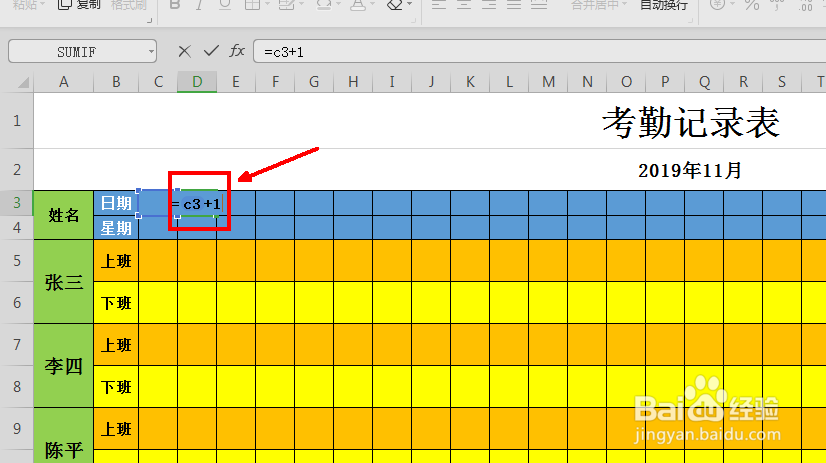
Task: Click the 2019年11月 cell
Action: tap(690, 170)
